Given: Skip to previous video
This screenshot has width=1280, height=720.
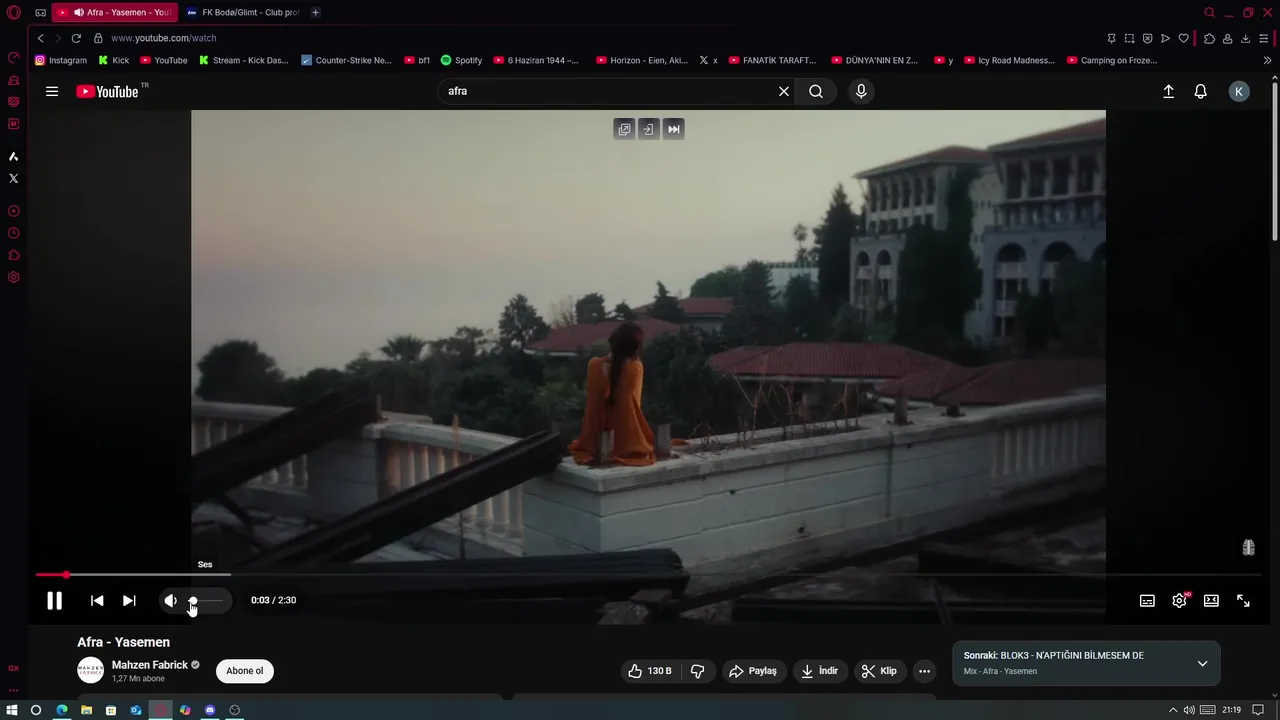Looking at the screenshot, I should tap(97, 600).
